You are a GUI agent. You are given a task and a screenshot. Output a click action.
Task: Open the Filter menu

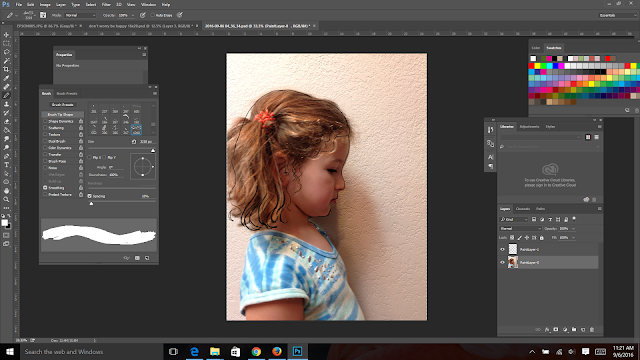click(106, 4)
